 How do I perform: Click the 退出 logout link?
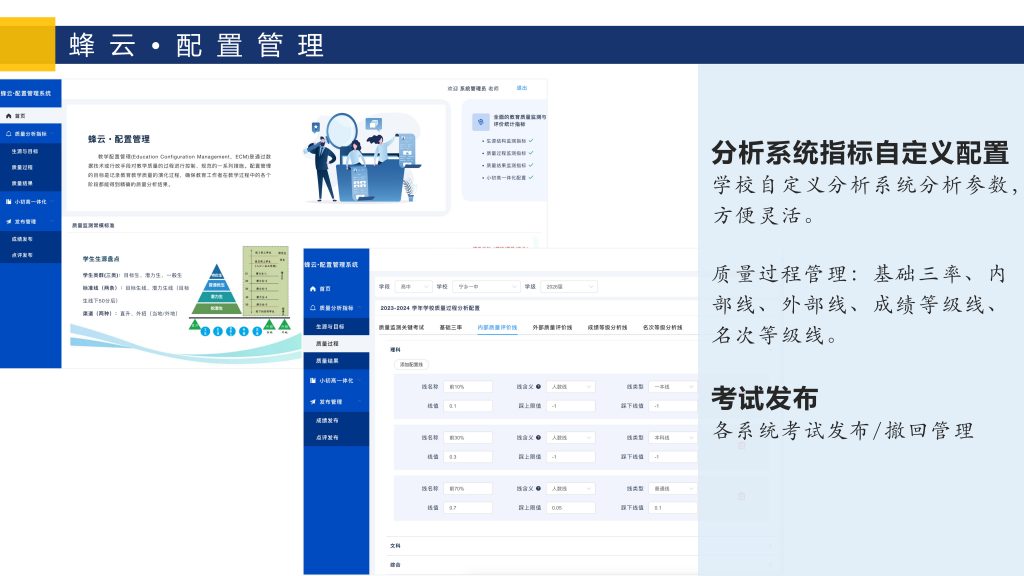coord(522,88)
